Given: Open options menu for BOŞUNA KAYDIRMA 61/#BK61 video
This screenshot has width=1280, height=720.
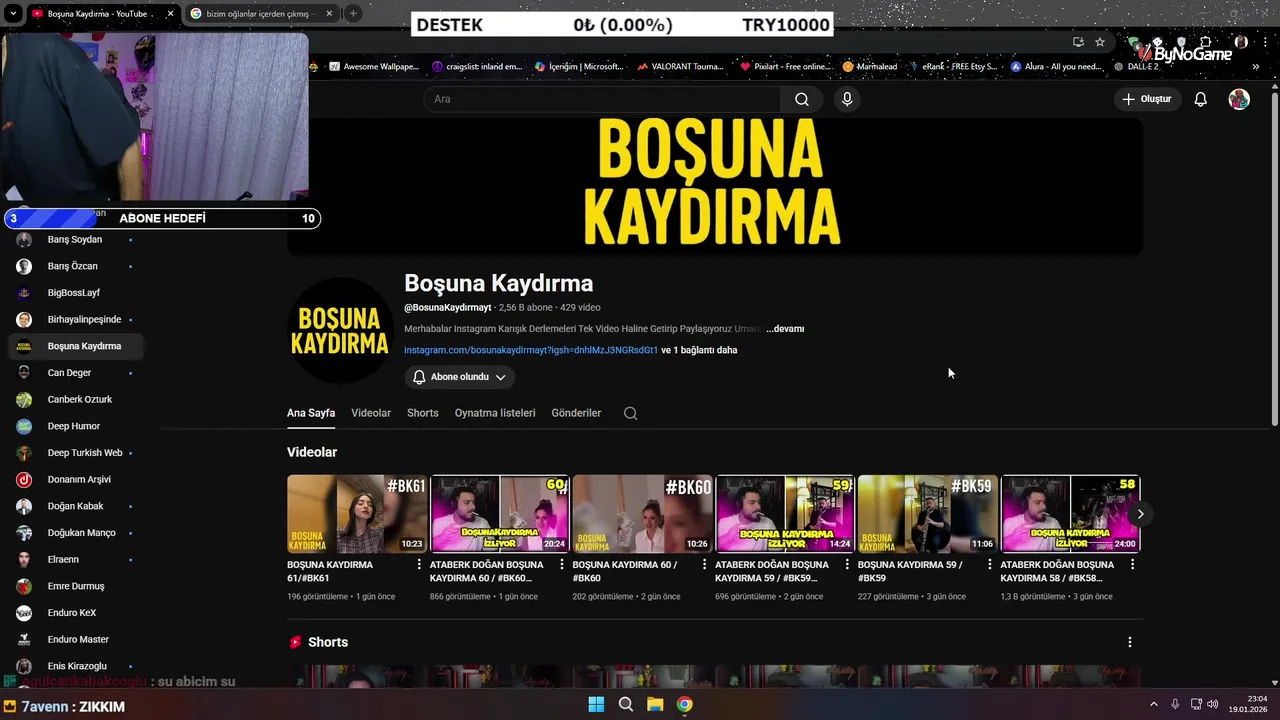Looking at the screenshot, I should (419, 565).
